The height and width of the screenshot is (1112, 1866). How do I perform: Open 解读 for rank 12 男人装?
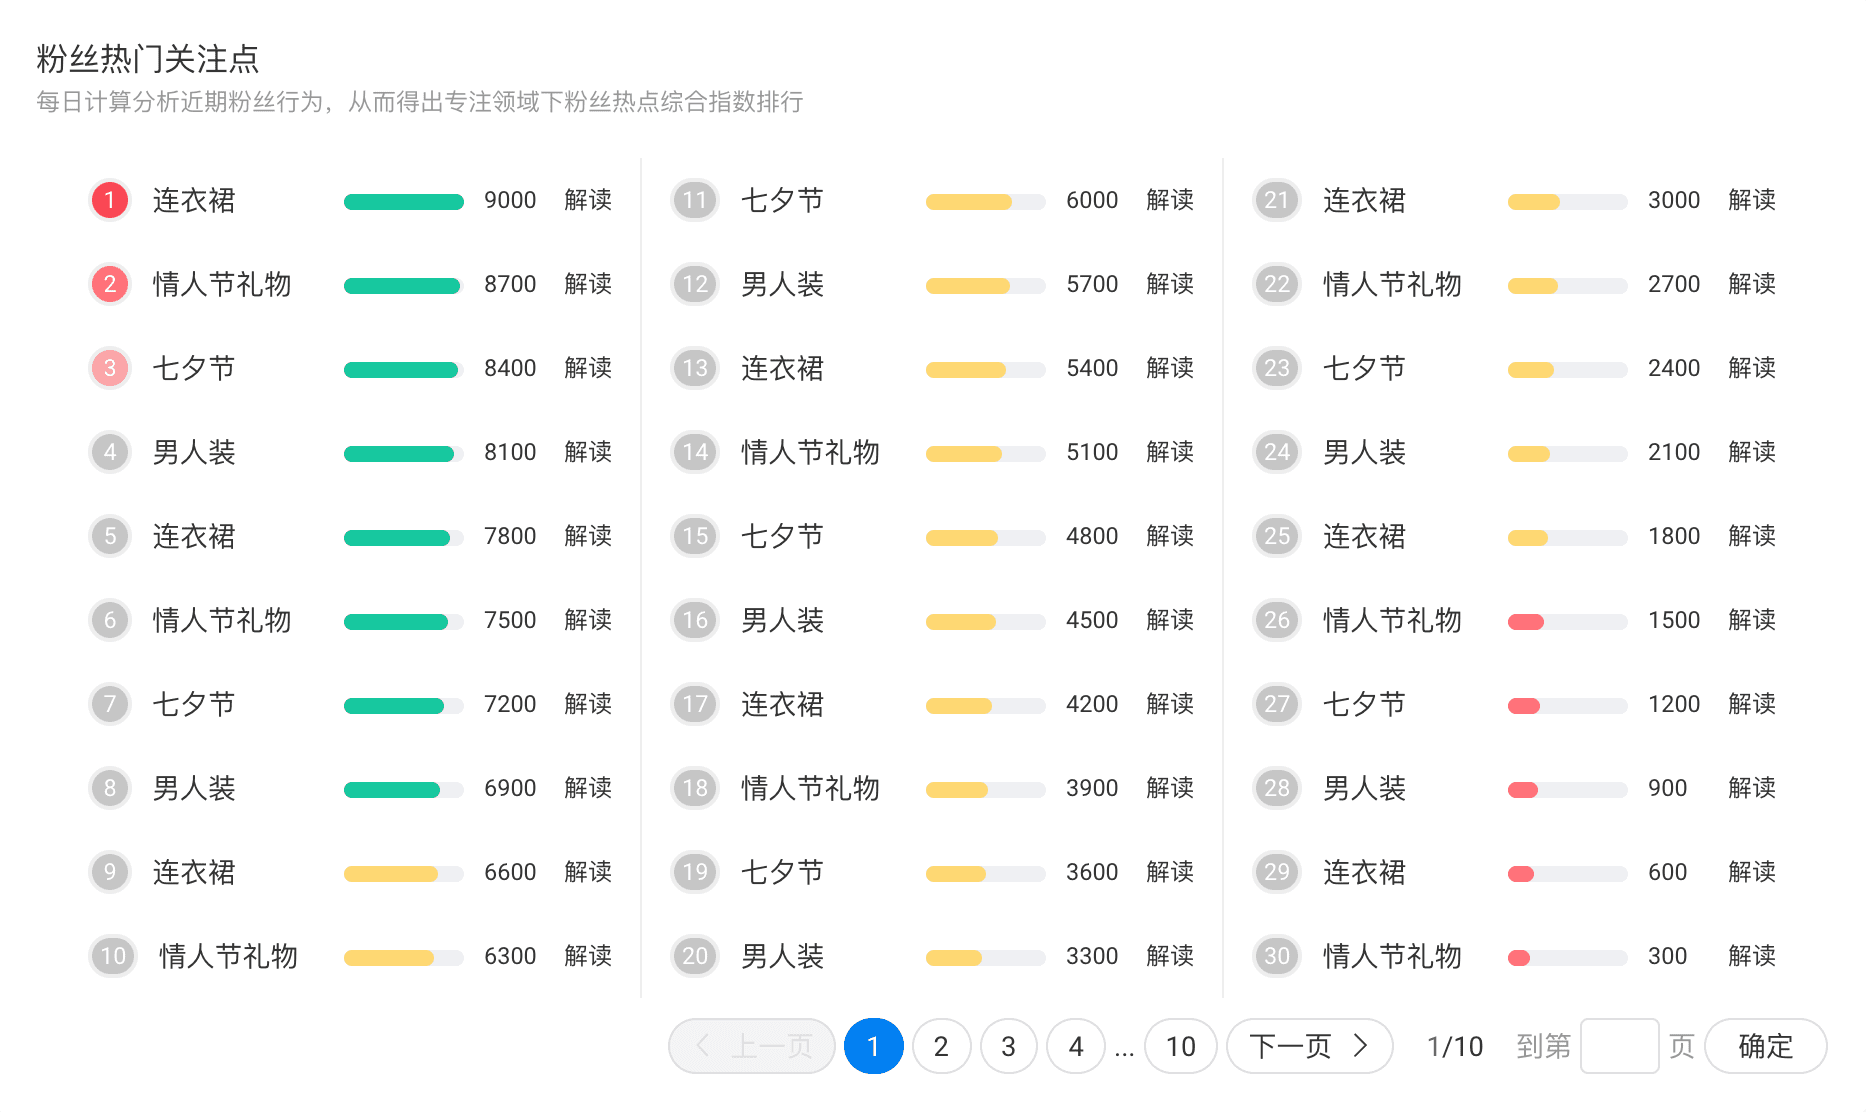[1170, 284]
